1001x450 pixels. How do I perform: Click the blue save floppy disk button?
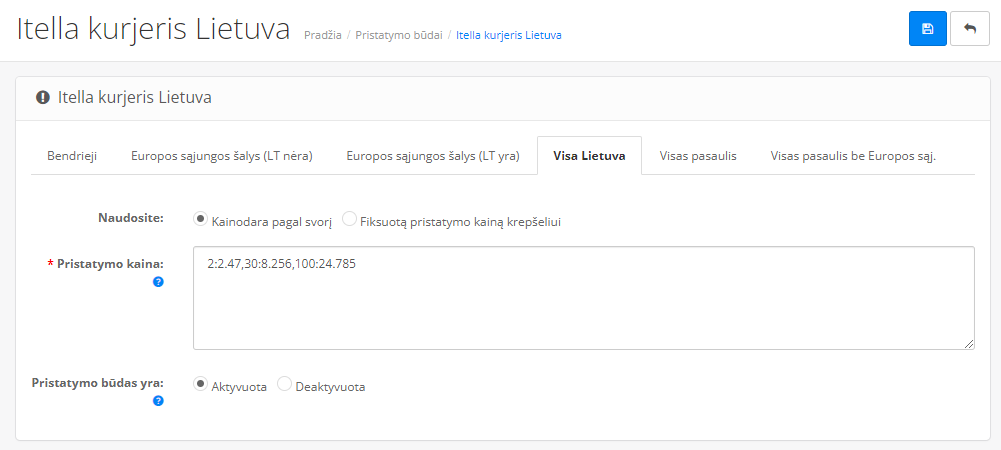[x=928, y=29]
